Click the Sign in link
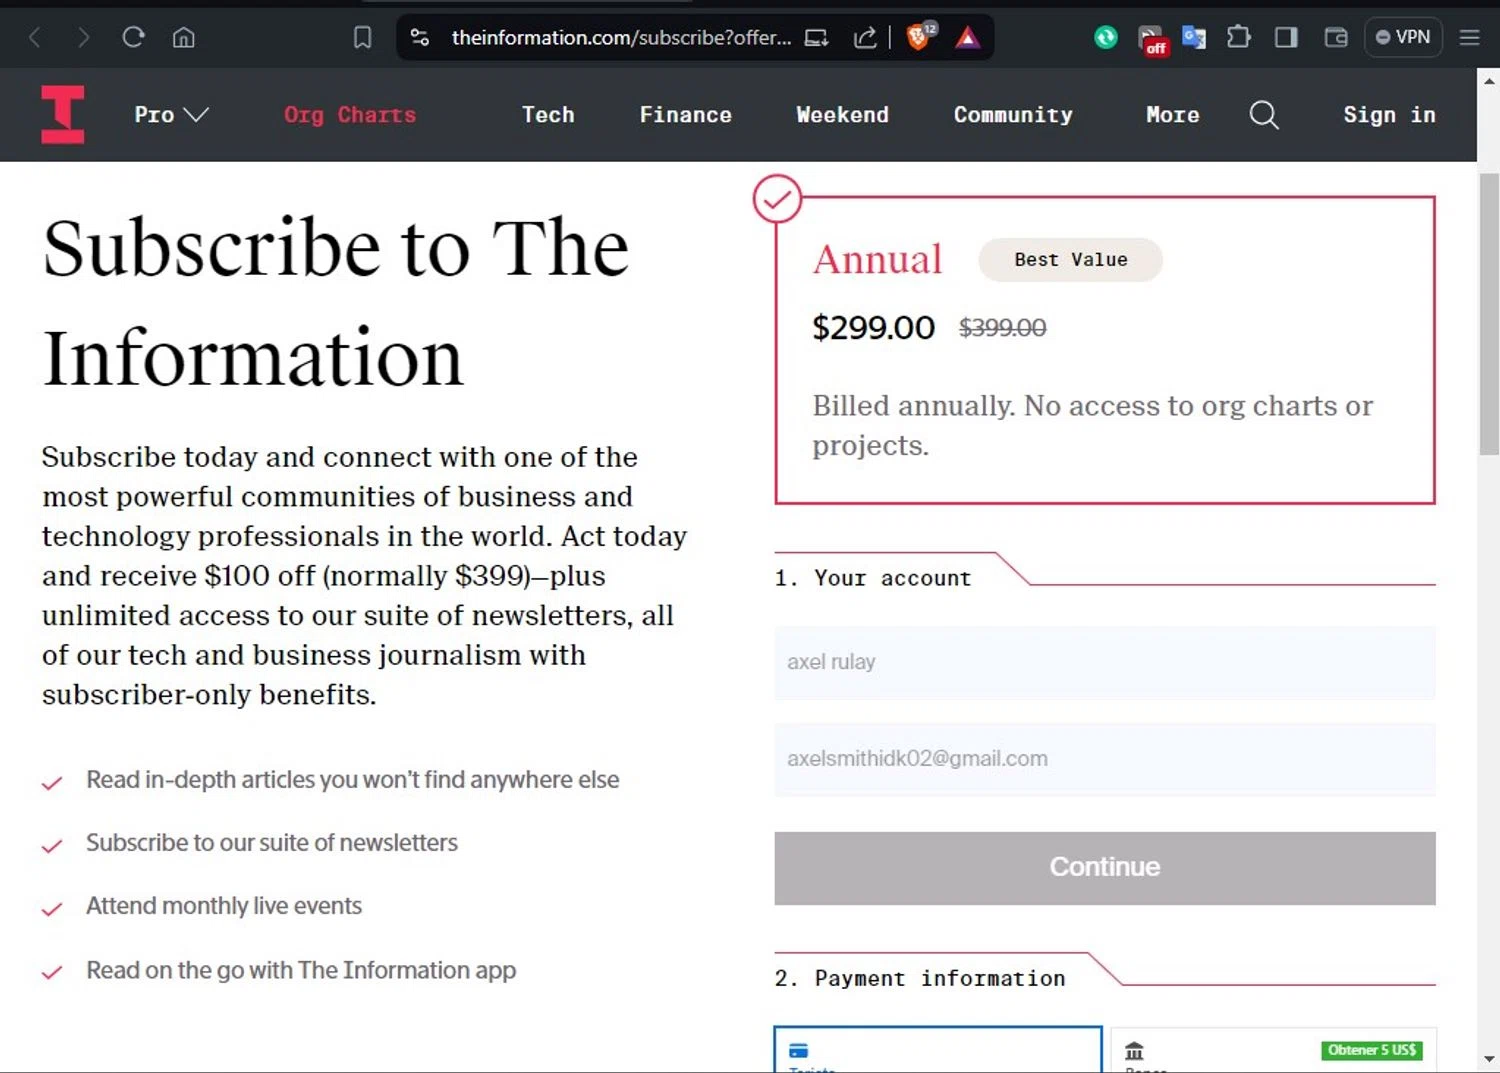This screenshot has height=1073, width=1500. (1389, 115)
